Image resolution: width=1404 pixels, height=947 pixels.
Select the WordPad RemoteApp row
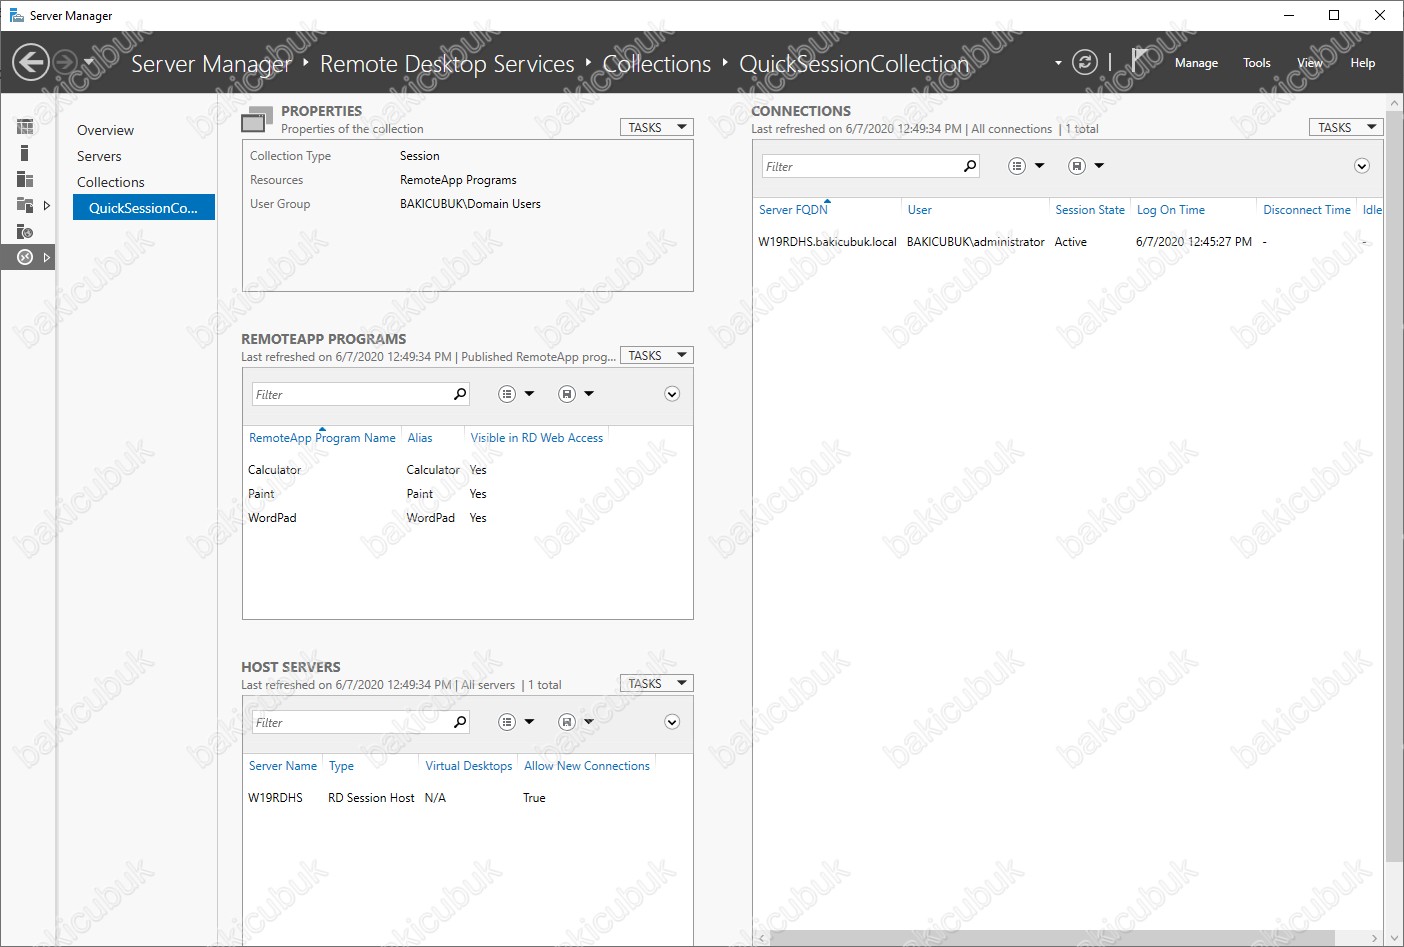coord(467,518)
